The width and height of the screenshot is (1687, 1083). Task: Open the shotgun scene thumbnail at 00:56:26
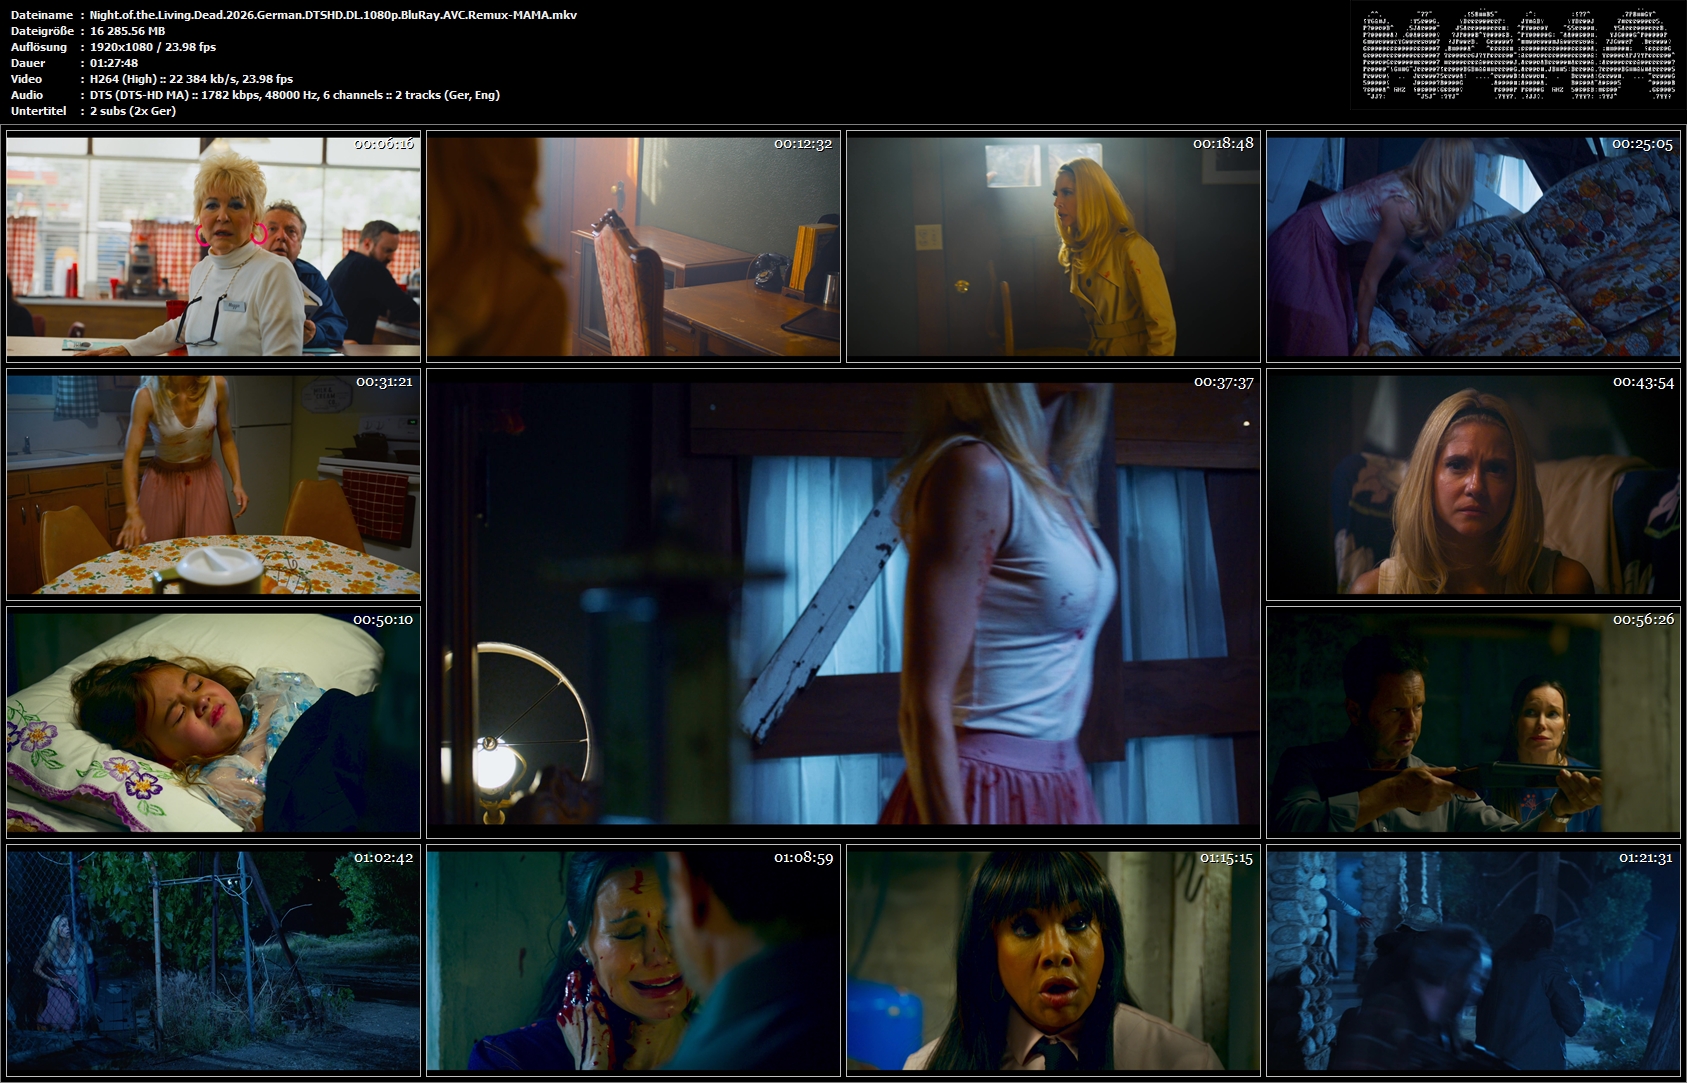pos(1473,722)
